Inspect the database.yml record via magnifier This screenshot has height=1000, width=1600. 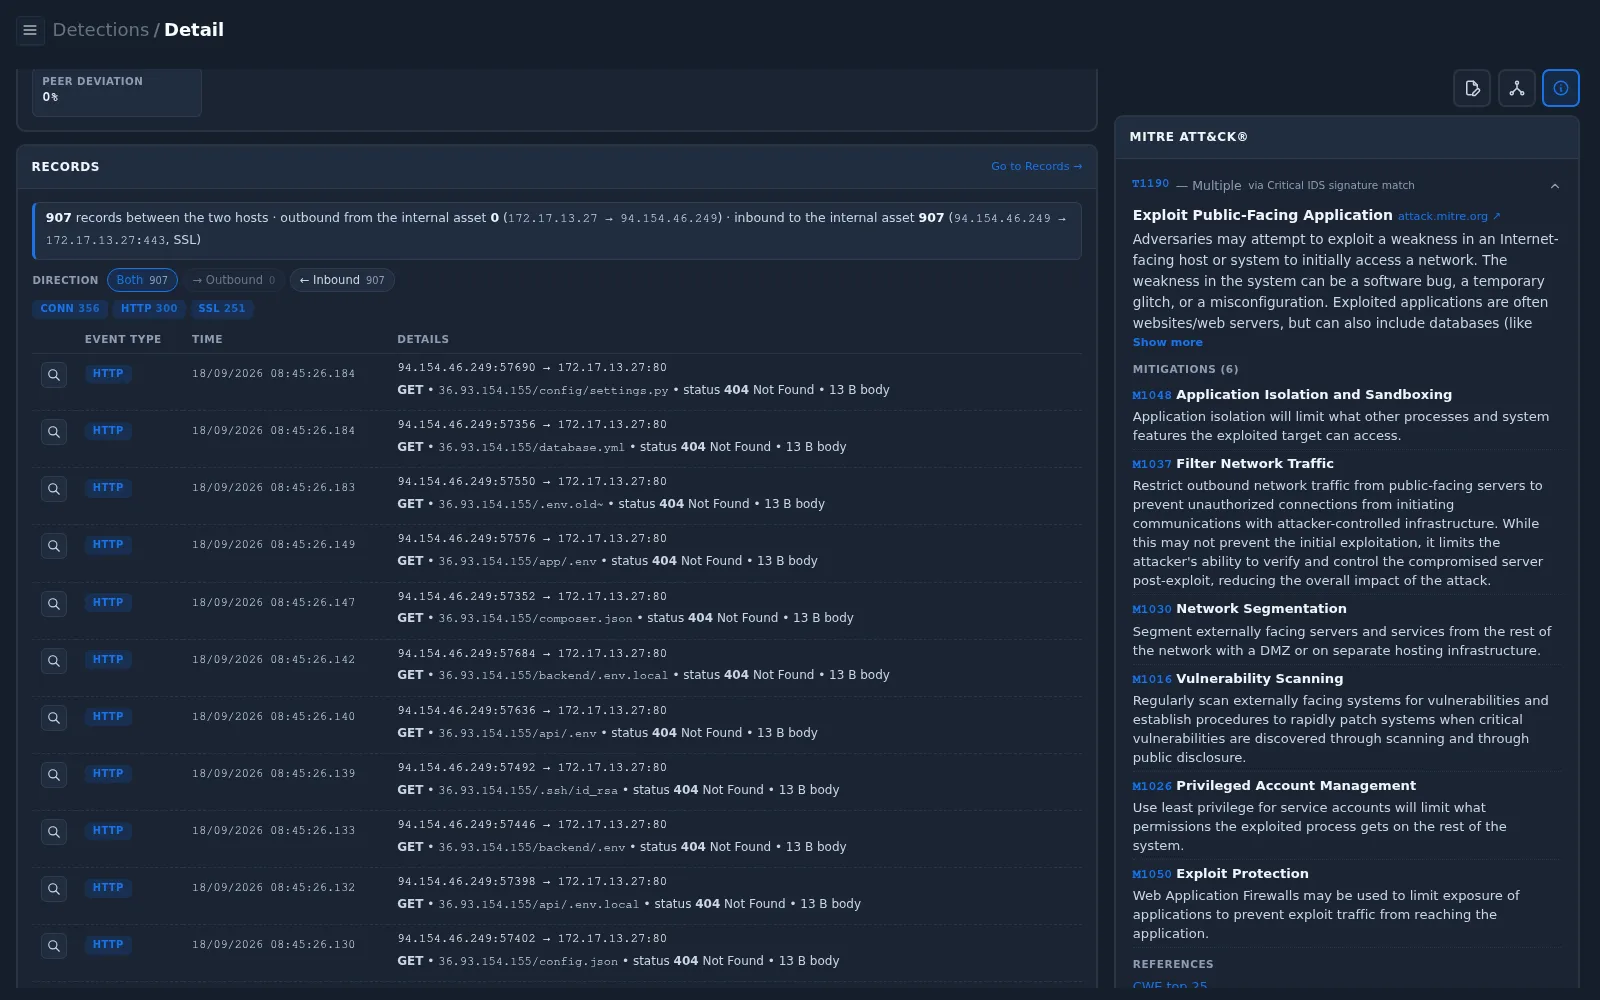[54, 432]
